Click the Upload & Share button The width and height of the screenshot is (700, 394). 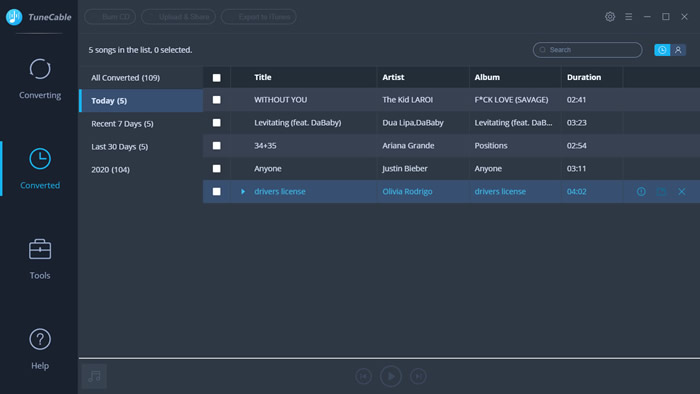(x=179, y=17)
